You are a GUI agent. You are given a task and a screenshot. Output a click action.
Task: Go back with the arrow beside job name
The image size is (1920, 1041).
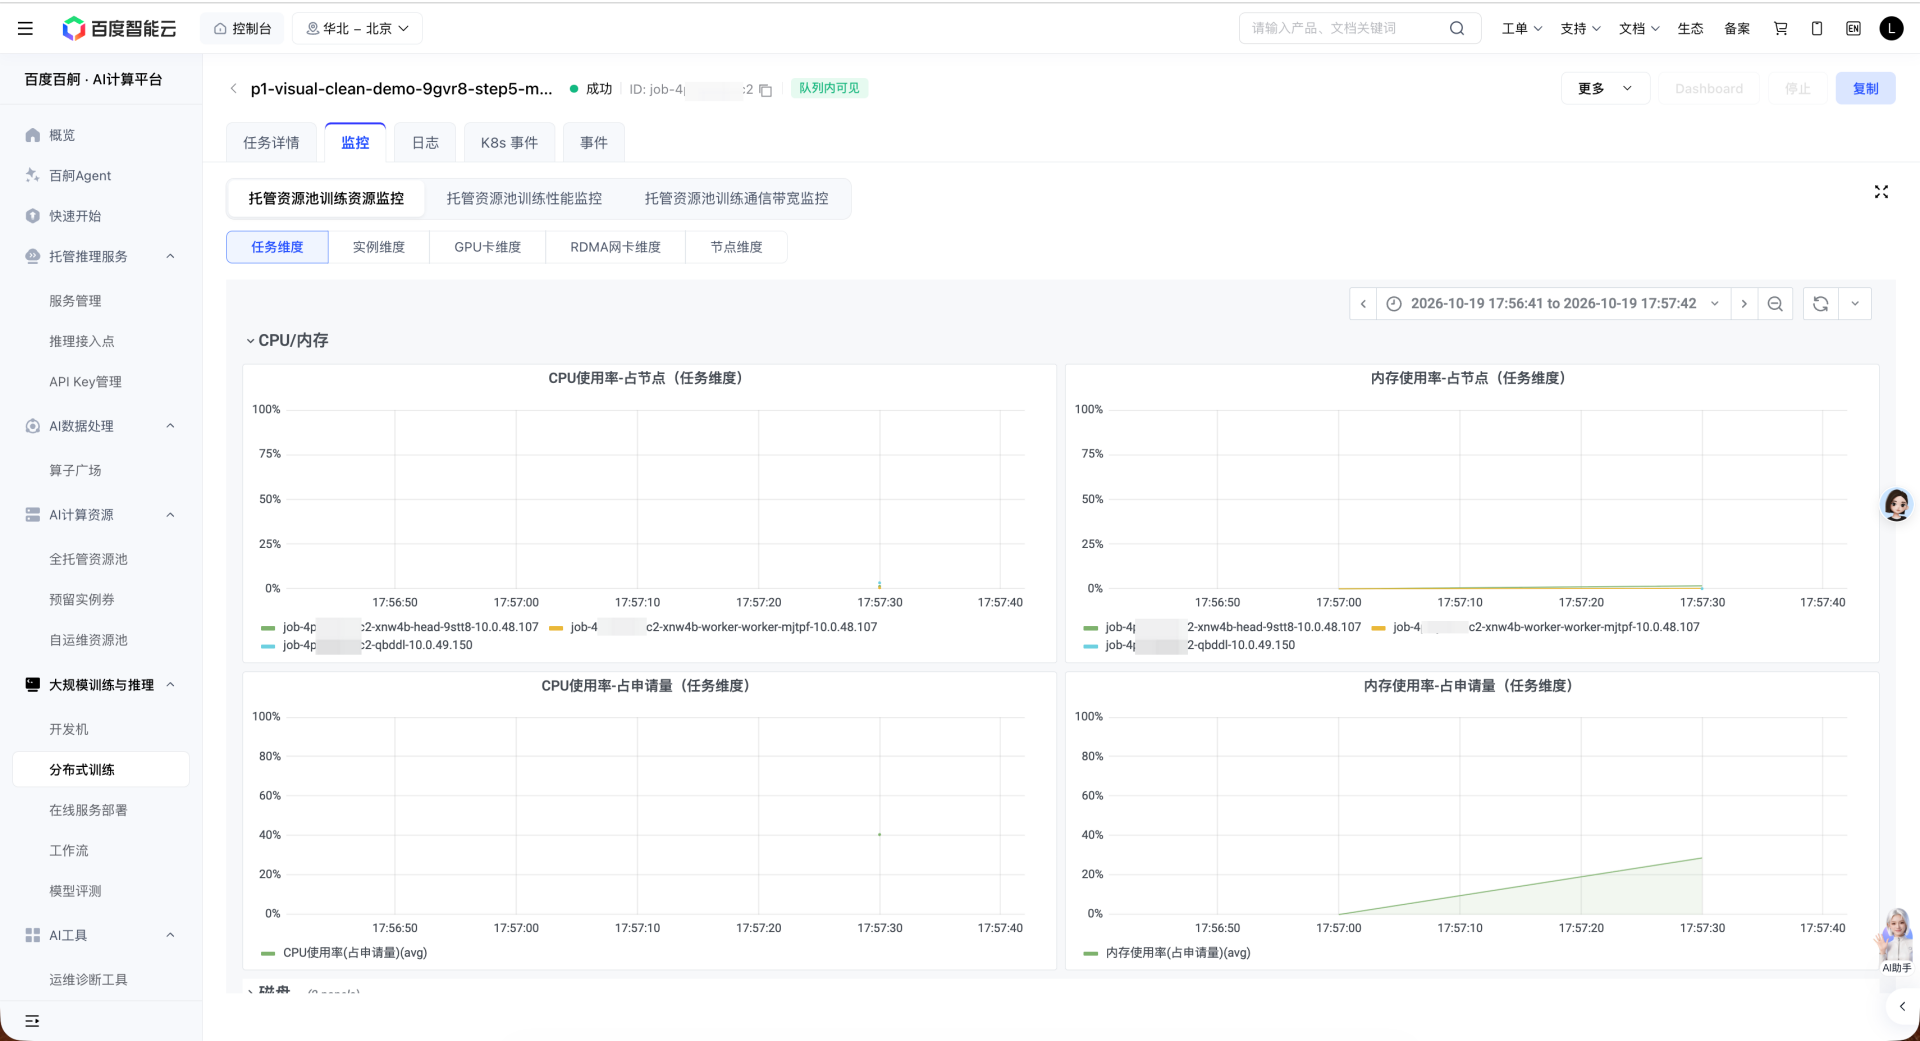pyautogui.click(x=234, y=89)
